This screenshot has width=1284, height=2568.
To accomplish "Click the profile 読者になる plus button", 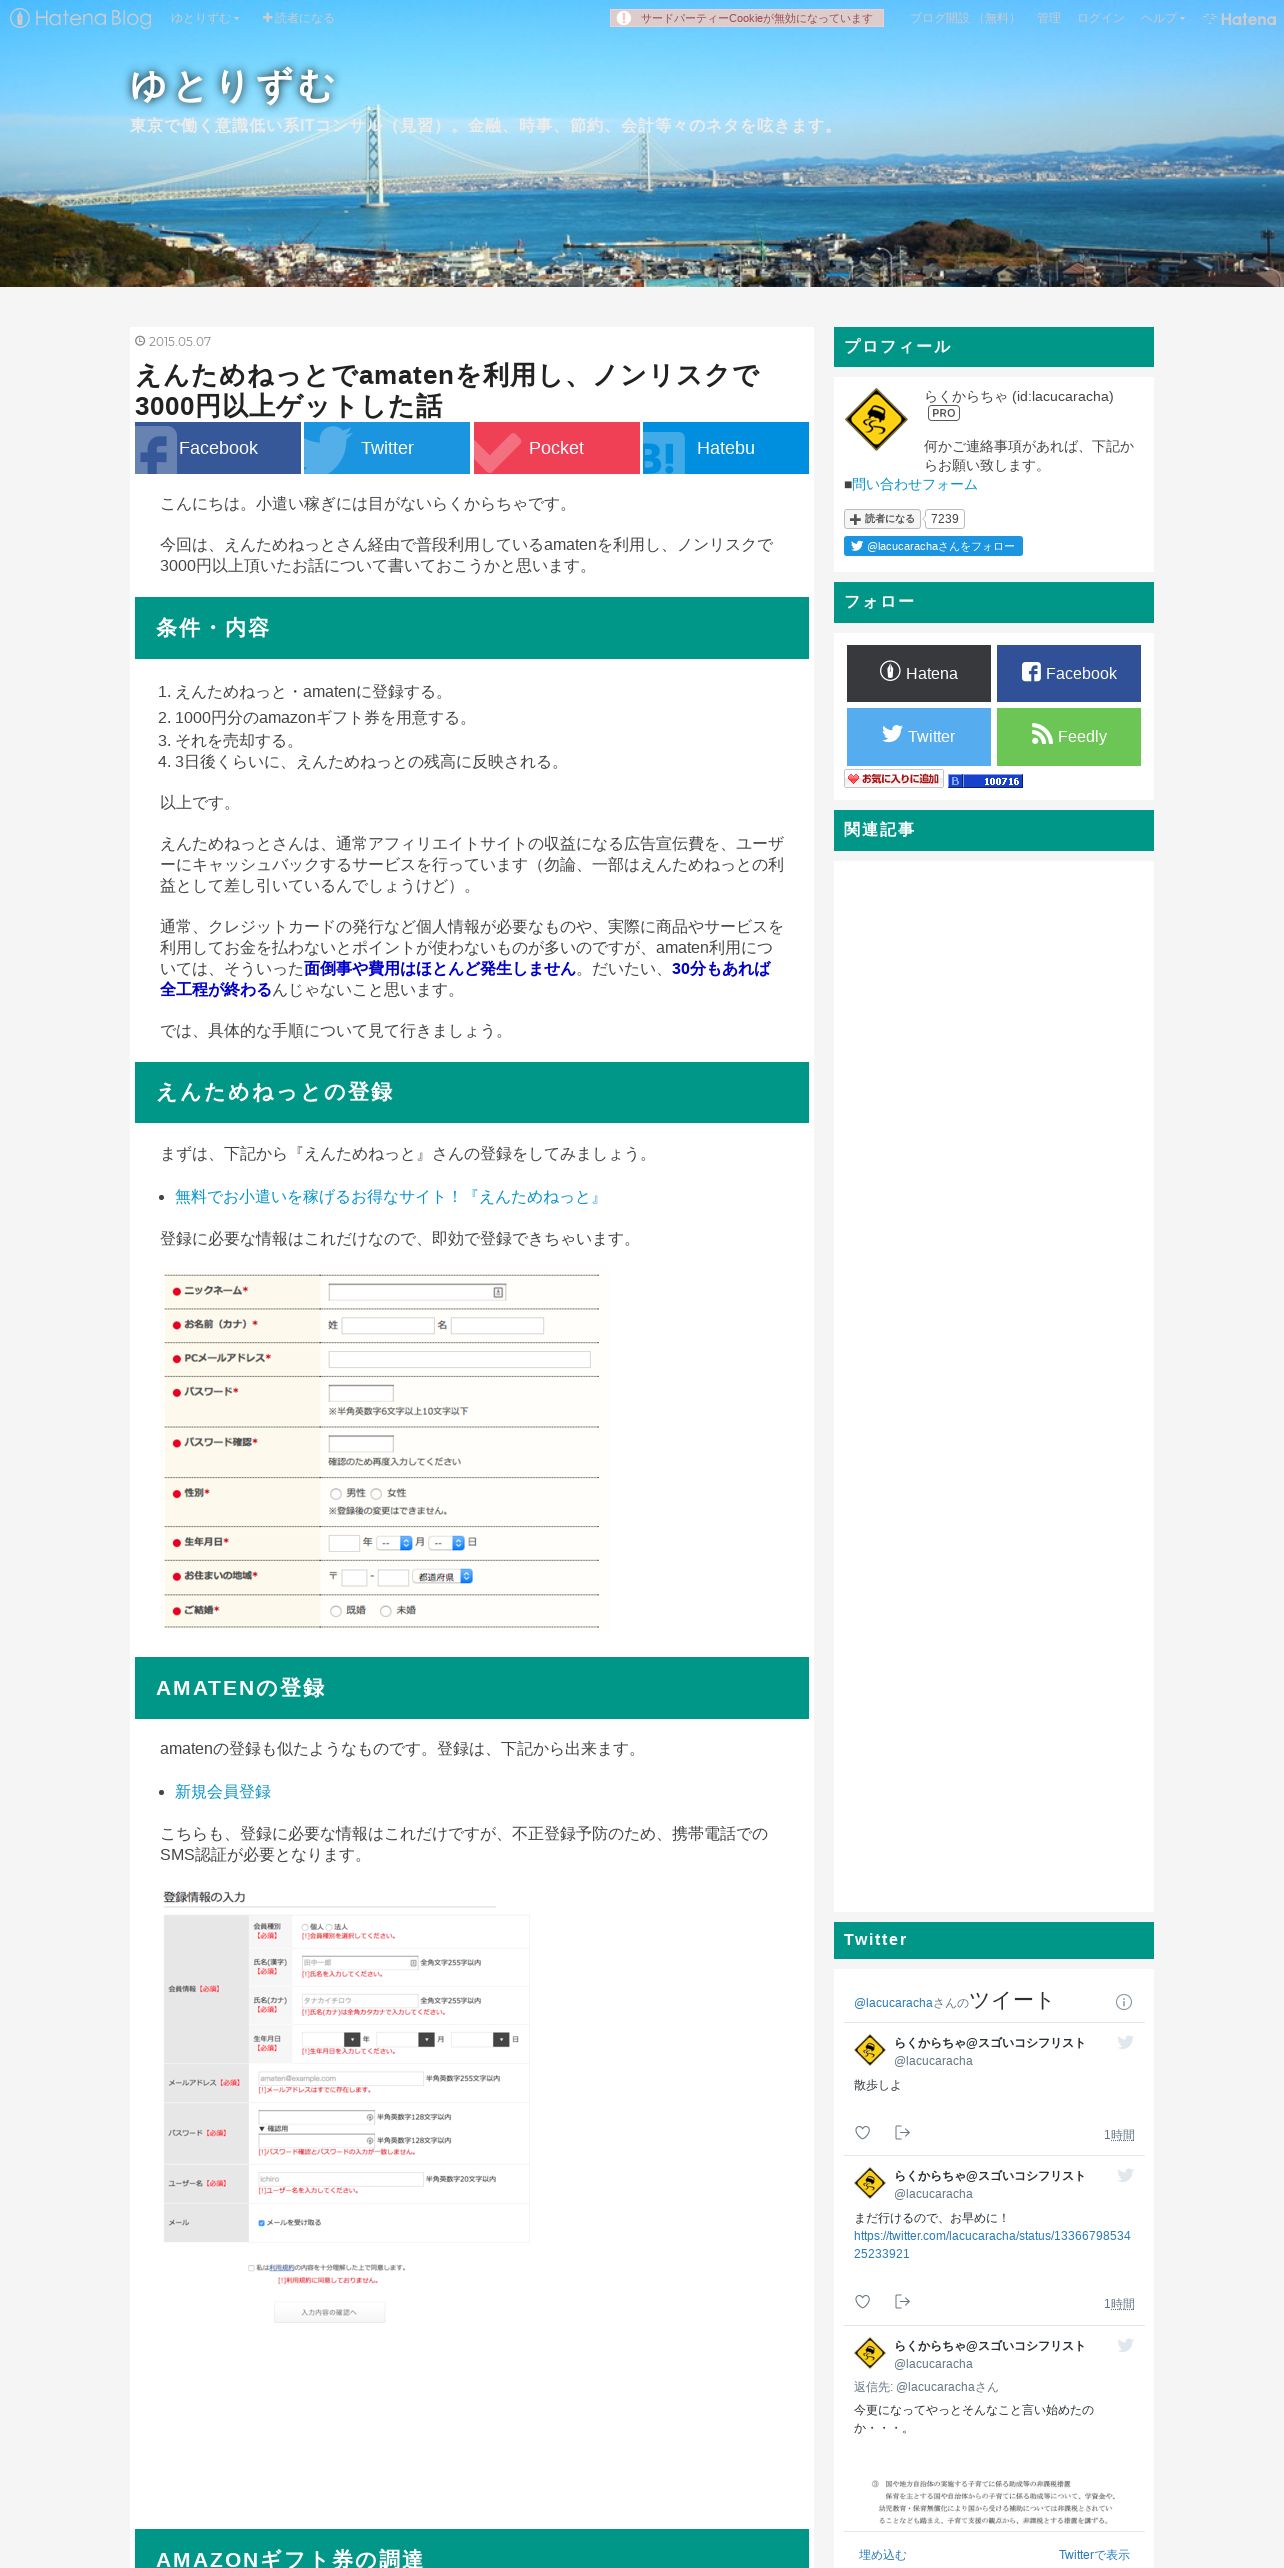I will pyautogui.click(x=882, y=519).
